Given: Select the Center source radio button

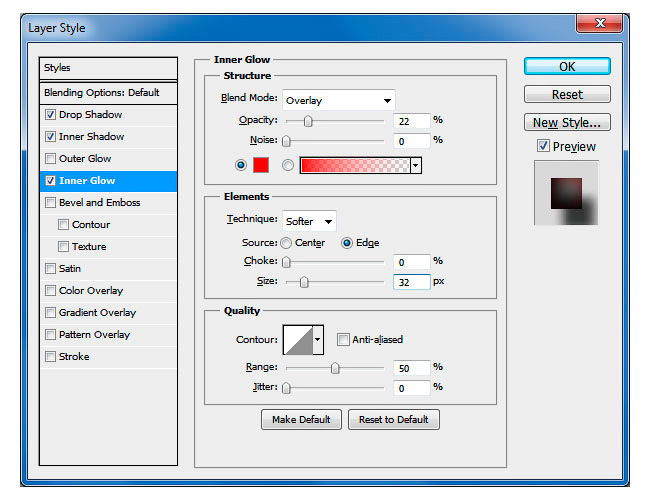Looking at the screenshot, I should (x=286, y=243).
